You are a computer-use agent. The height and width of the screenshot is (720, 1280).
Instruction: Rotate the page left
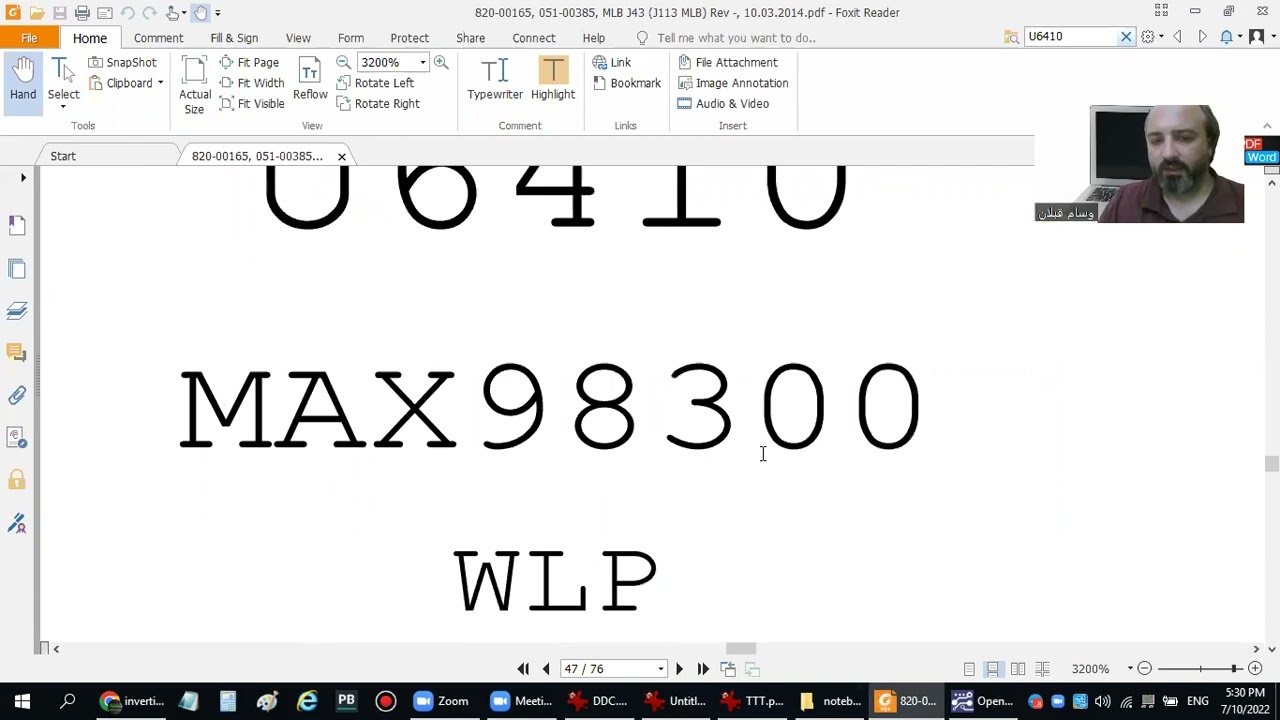[376, 83]
